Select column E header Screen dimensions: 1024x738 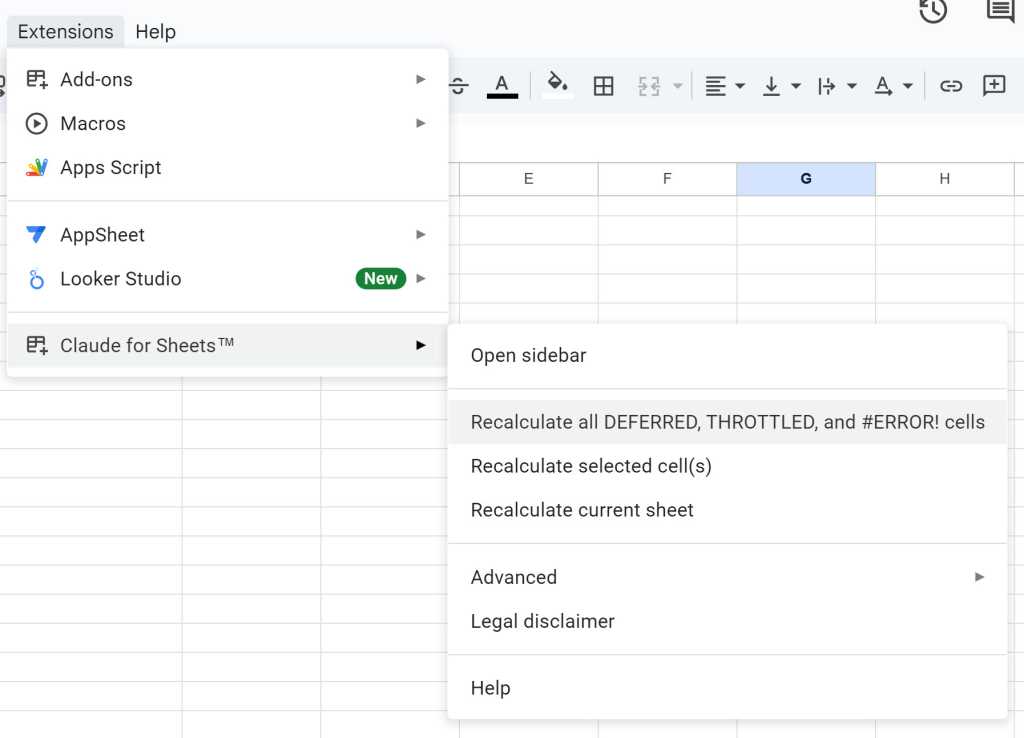[x=528, y=179]
